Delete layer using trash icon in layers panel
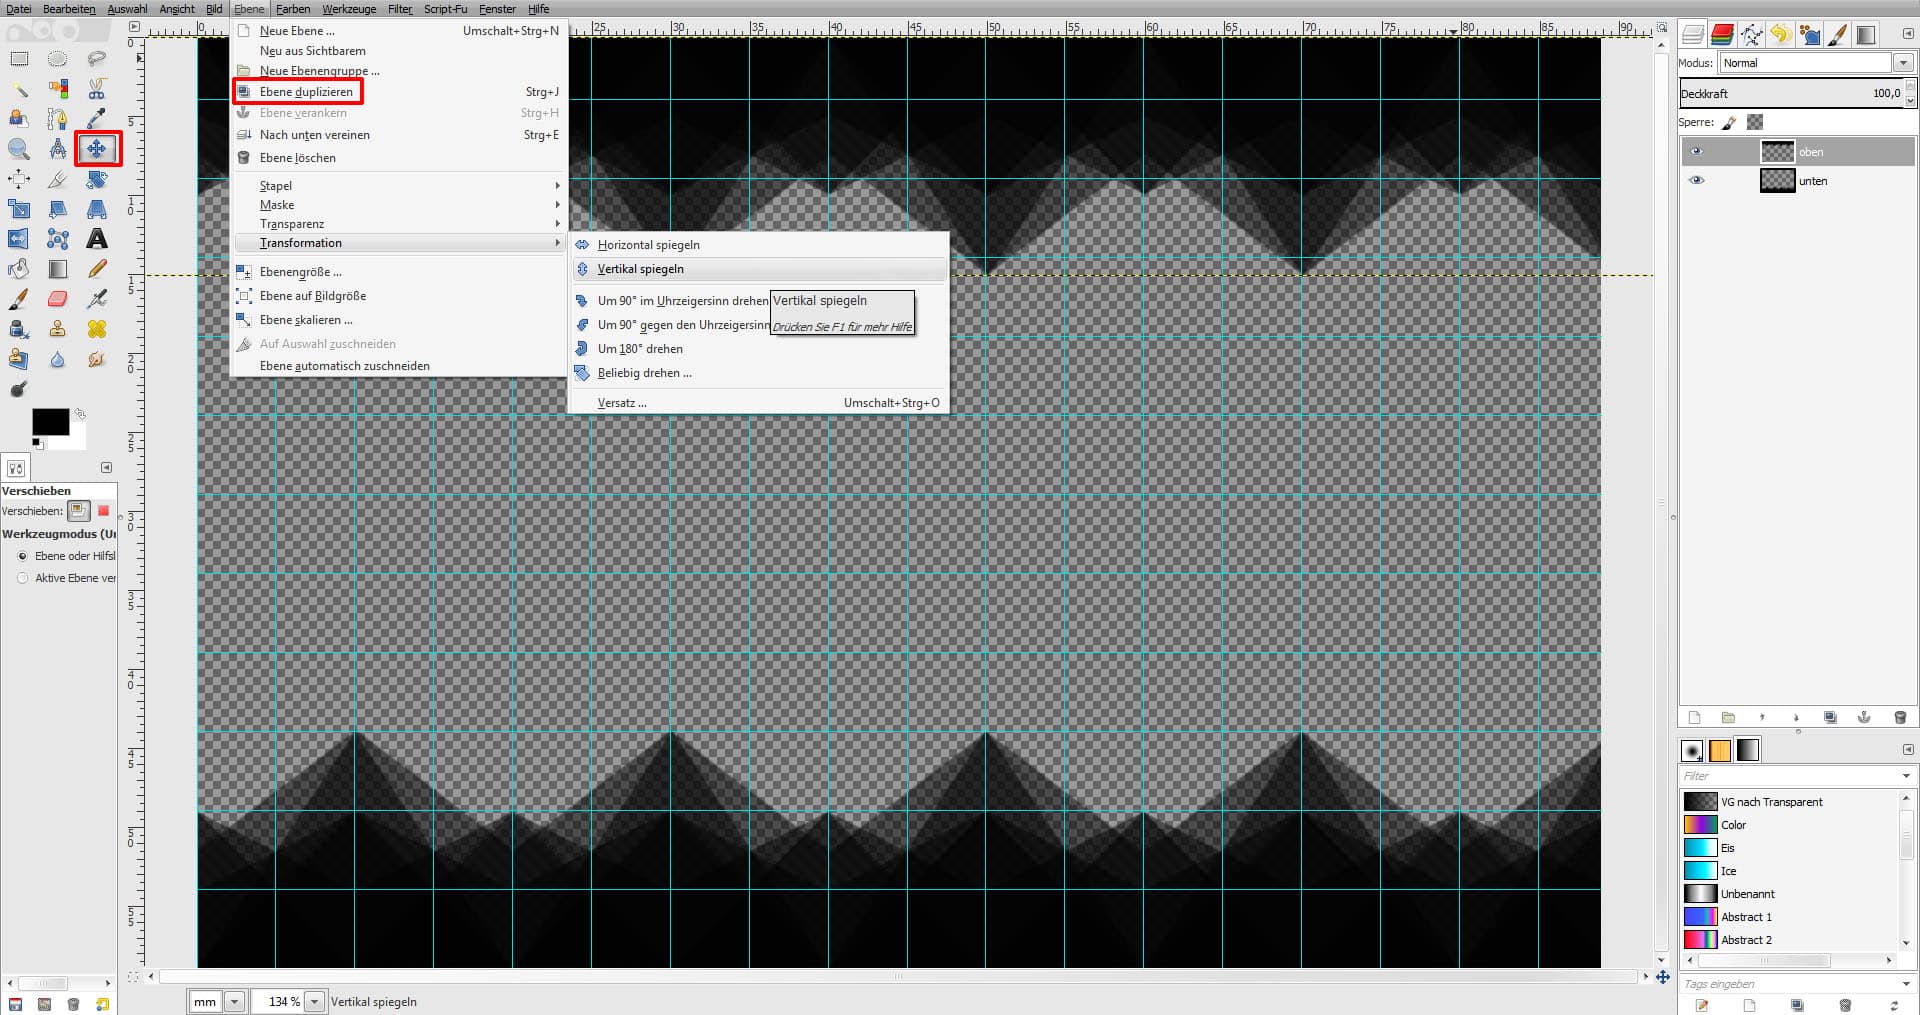Image resolution: width=1920 pixels, height=1015 pixels. click(1900, 717)
